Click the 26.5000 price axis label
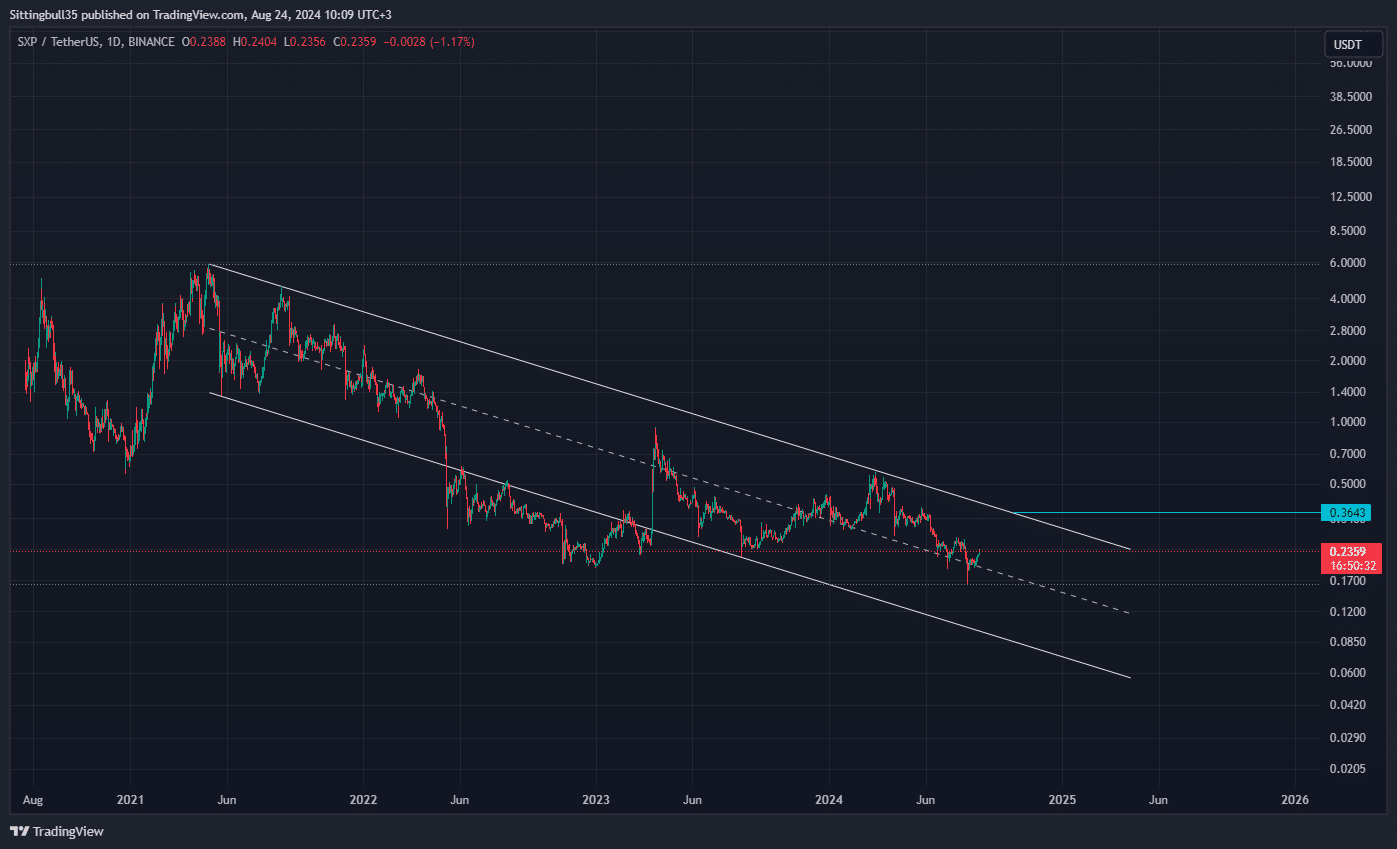 [x=1349, y=129]
